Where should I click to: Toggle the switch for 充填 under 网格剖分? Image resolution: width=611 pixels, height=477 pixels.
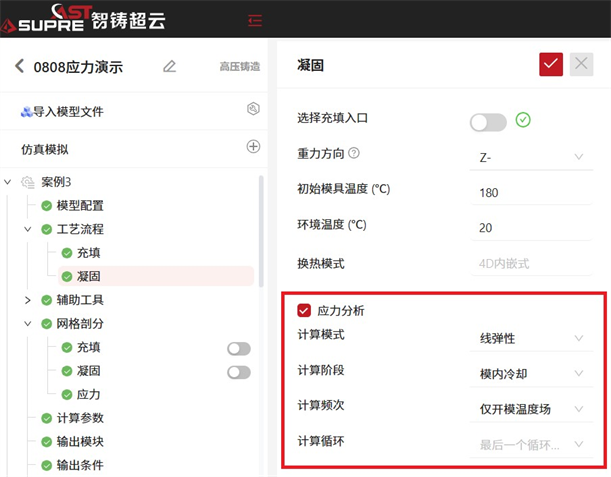pos(239,349)
